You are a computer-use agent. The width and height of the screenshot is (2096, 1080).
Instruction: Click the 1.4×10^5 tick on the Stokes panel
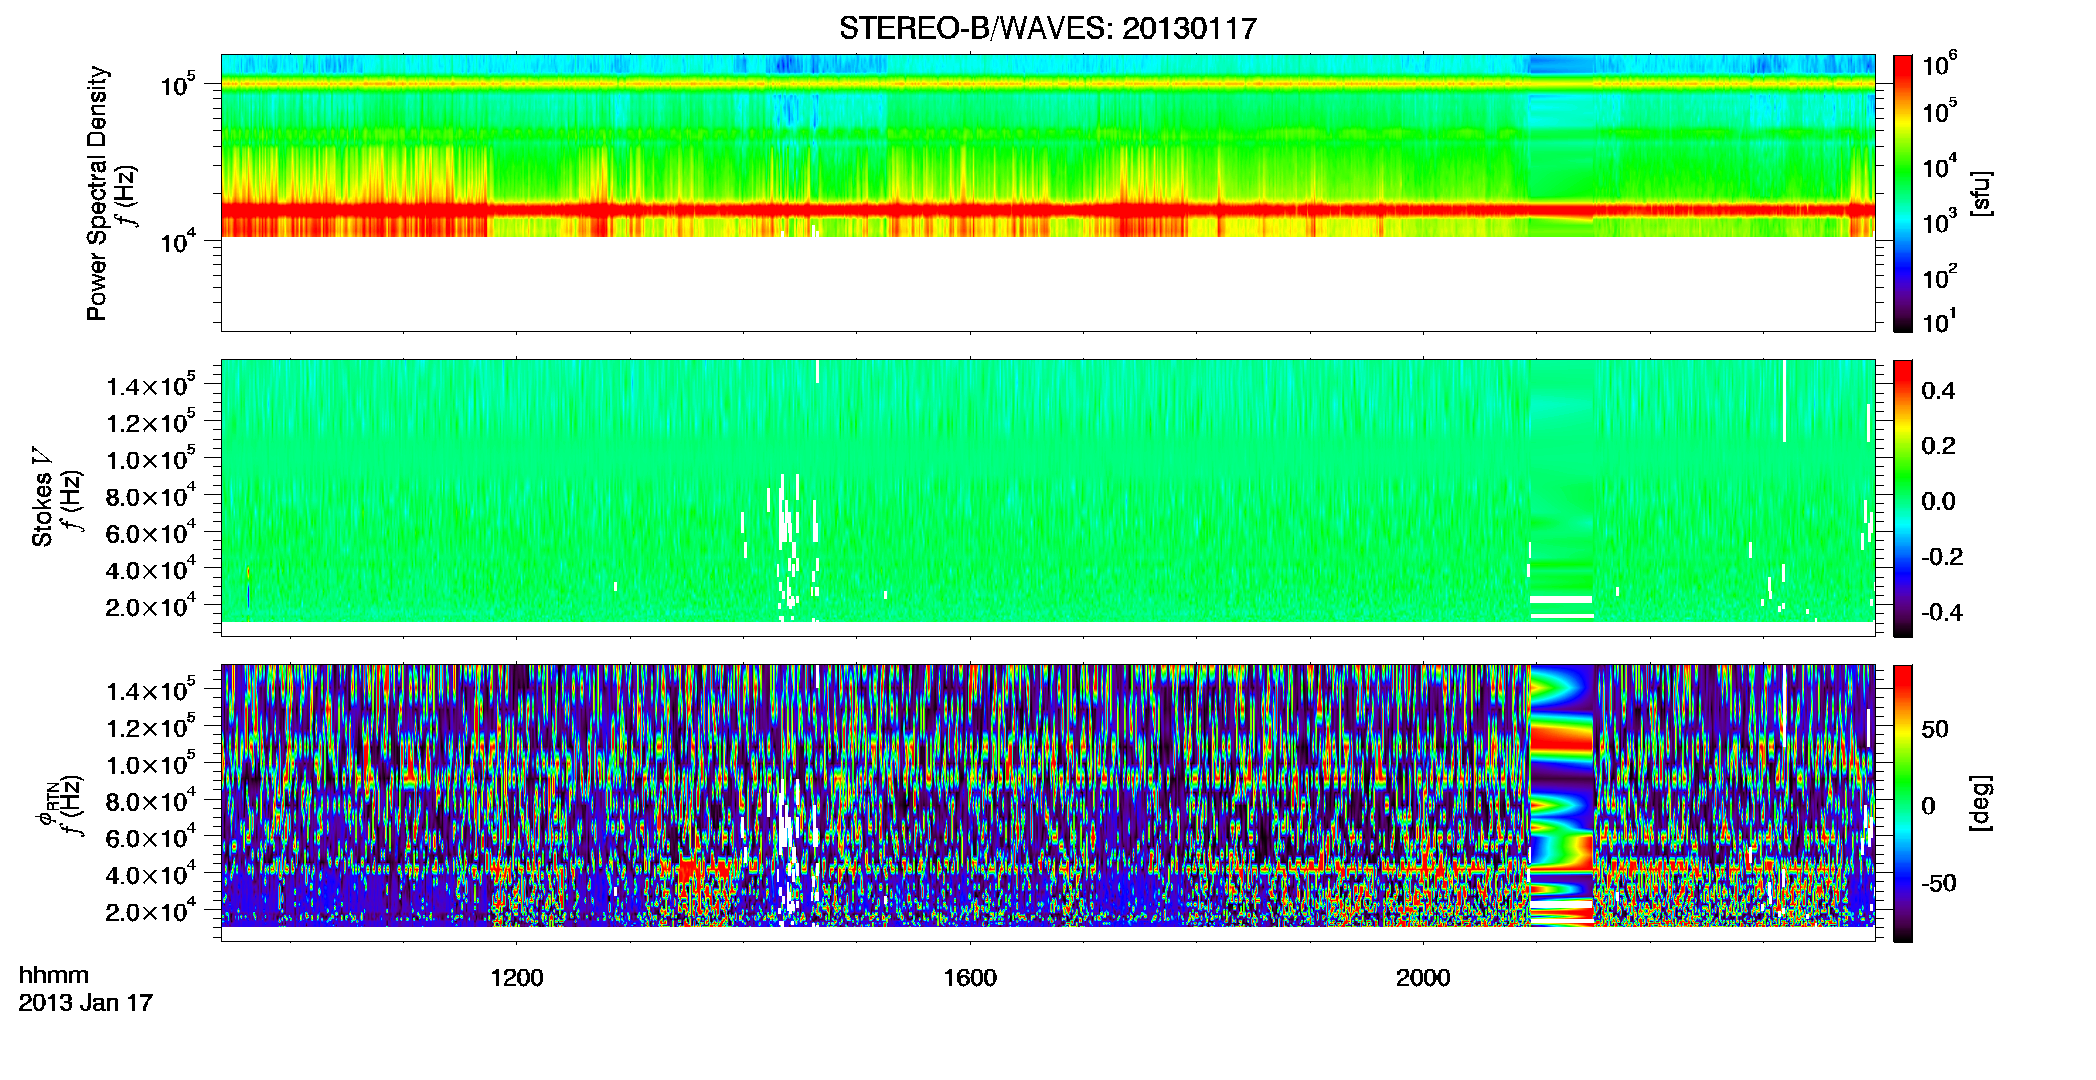[x=151, y=385]
